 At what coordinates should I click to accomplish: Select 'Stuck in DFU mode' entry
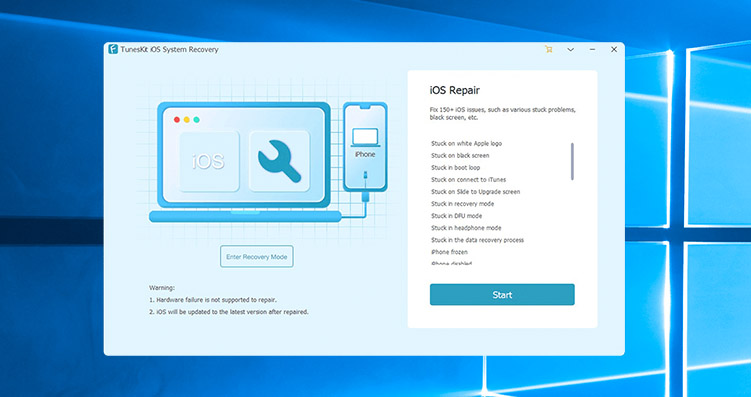coord(456,216)
